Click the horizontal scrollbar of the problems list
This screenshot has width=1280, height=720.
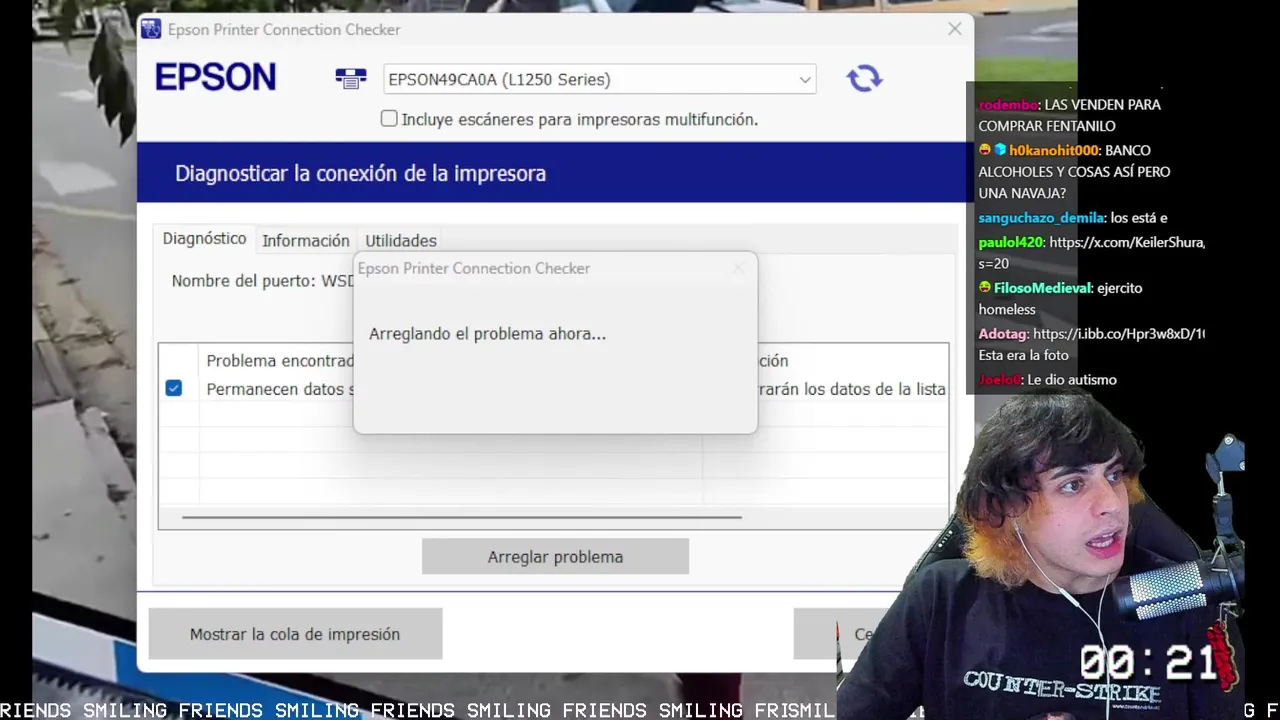pos(462,517)
